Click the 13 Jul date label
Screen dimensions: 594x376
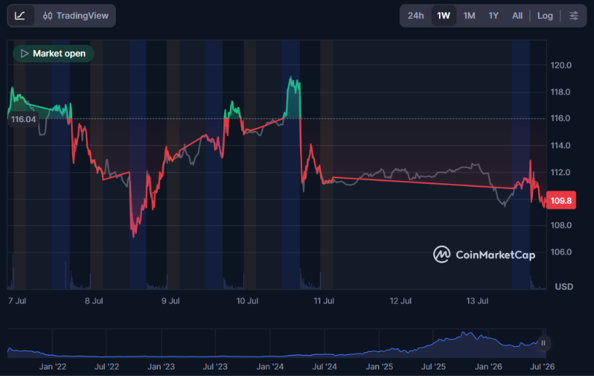(x=477, y=301)
